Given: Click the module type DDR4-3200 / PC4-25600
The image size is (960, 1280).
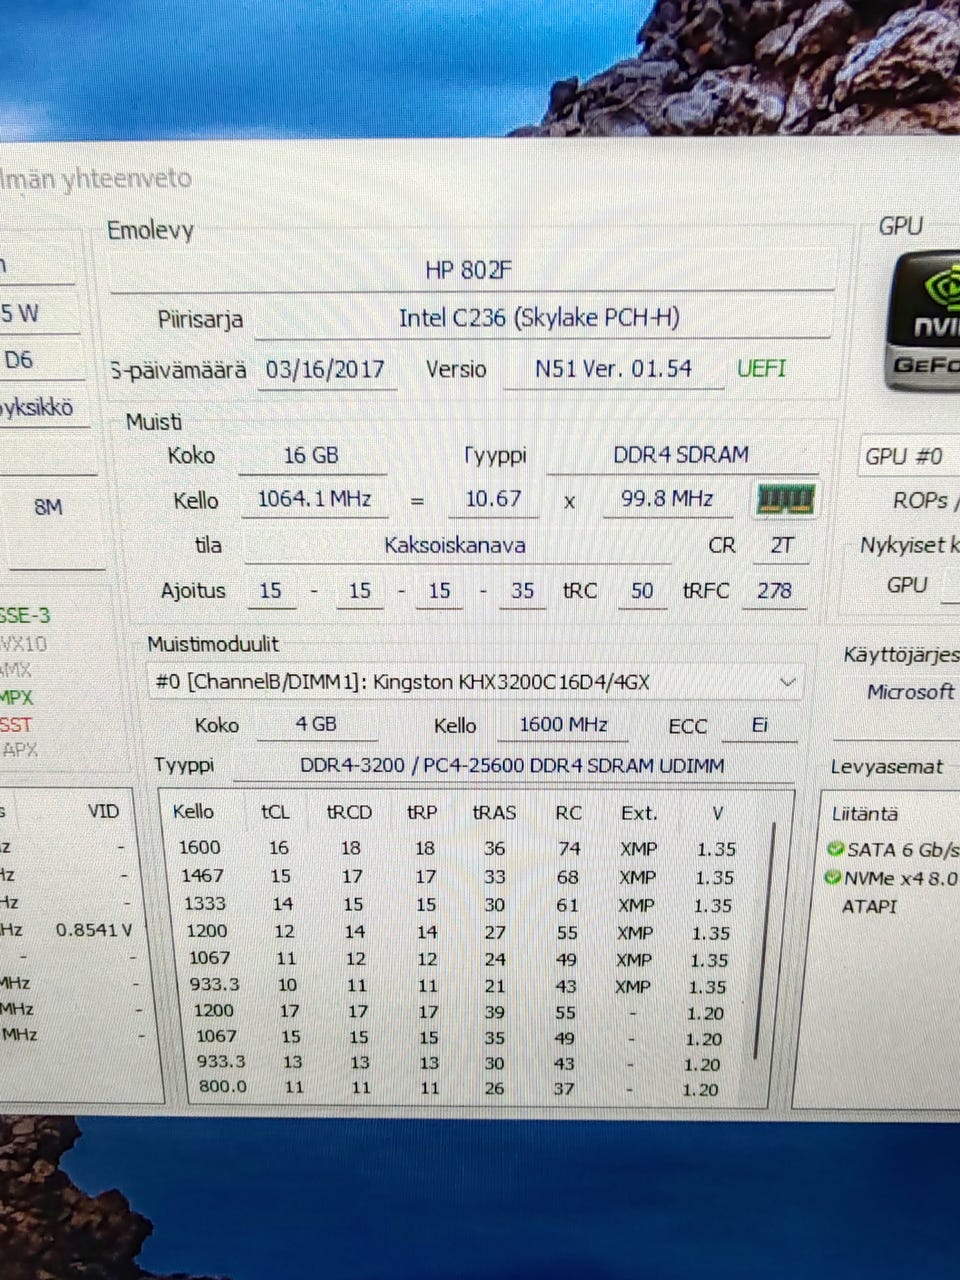Looking at the screenshot, I should pos(512,766).
